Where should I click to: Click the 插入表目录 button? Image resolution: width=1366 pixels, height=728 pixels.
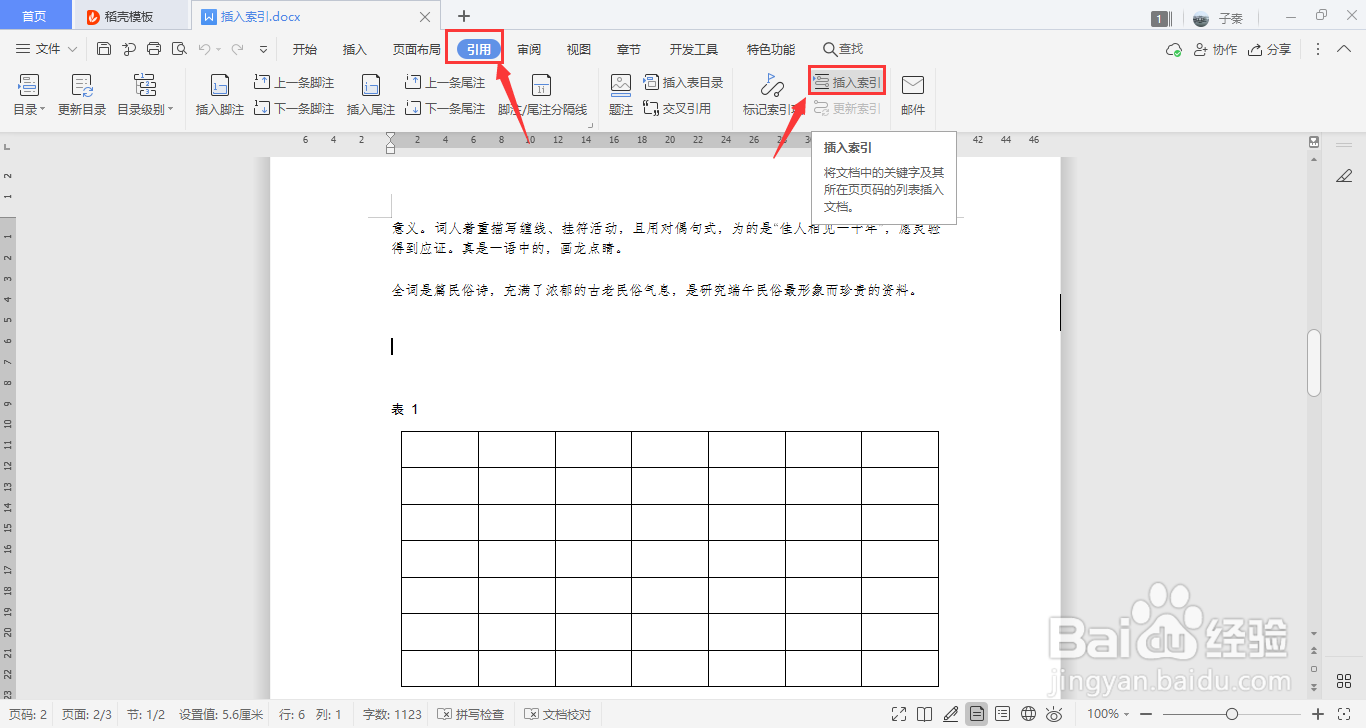[681, 82]
